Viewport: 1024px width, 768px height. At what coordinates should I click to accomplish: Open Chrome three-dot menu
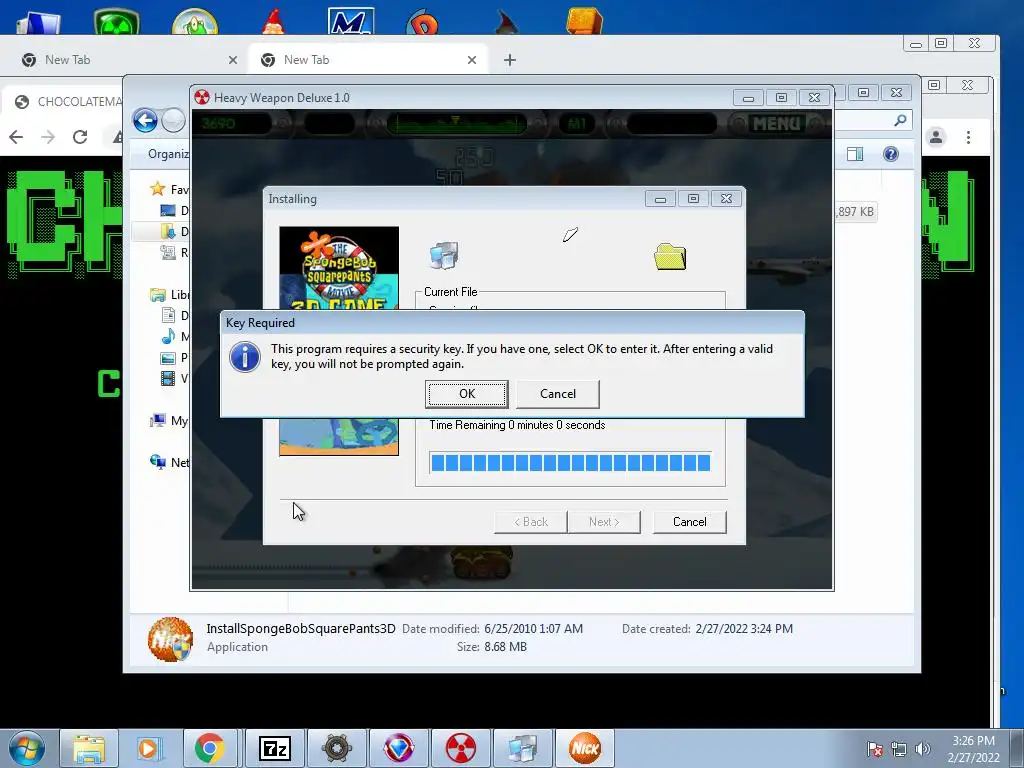968,137
